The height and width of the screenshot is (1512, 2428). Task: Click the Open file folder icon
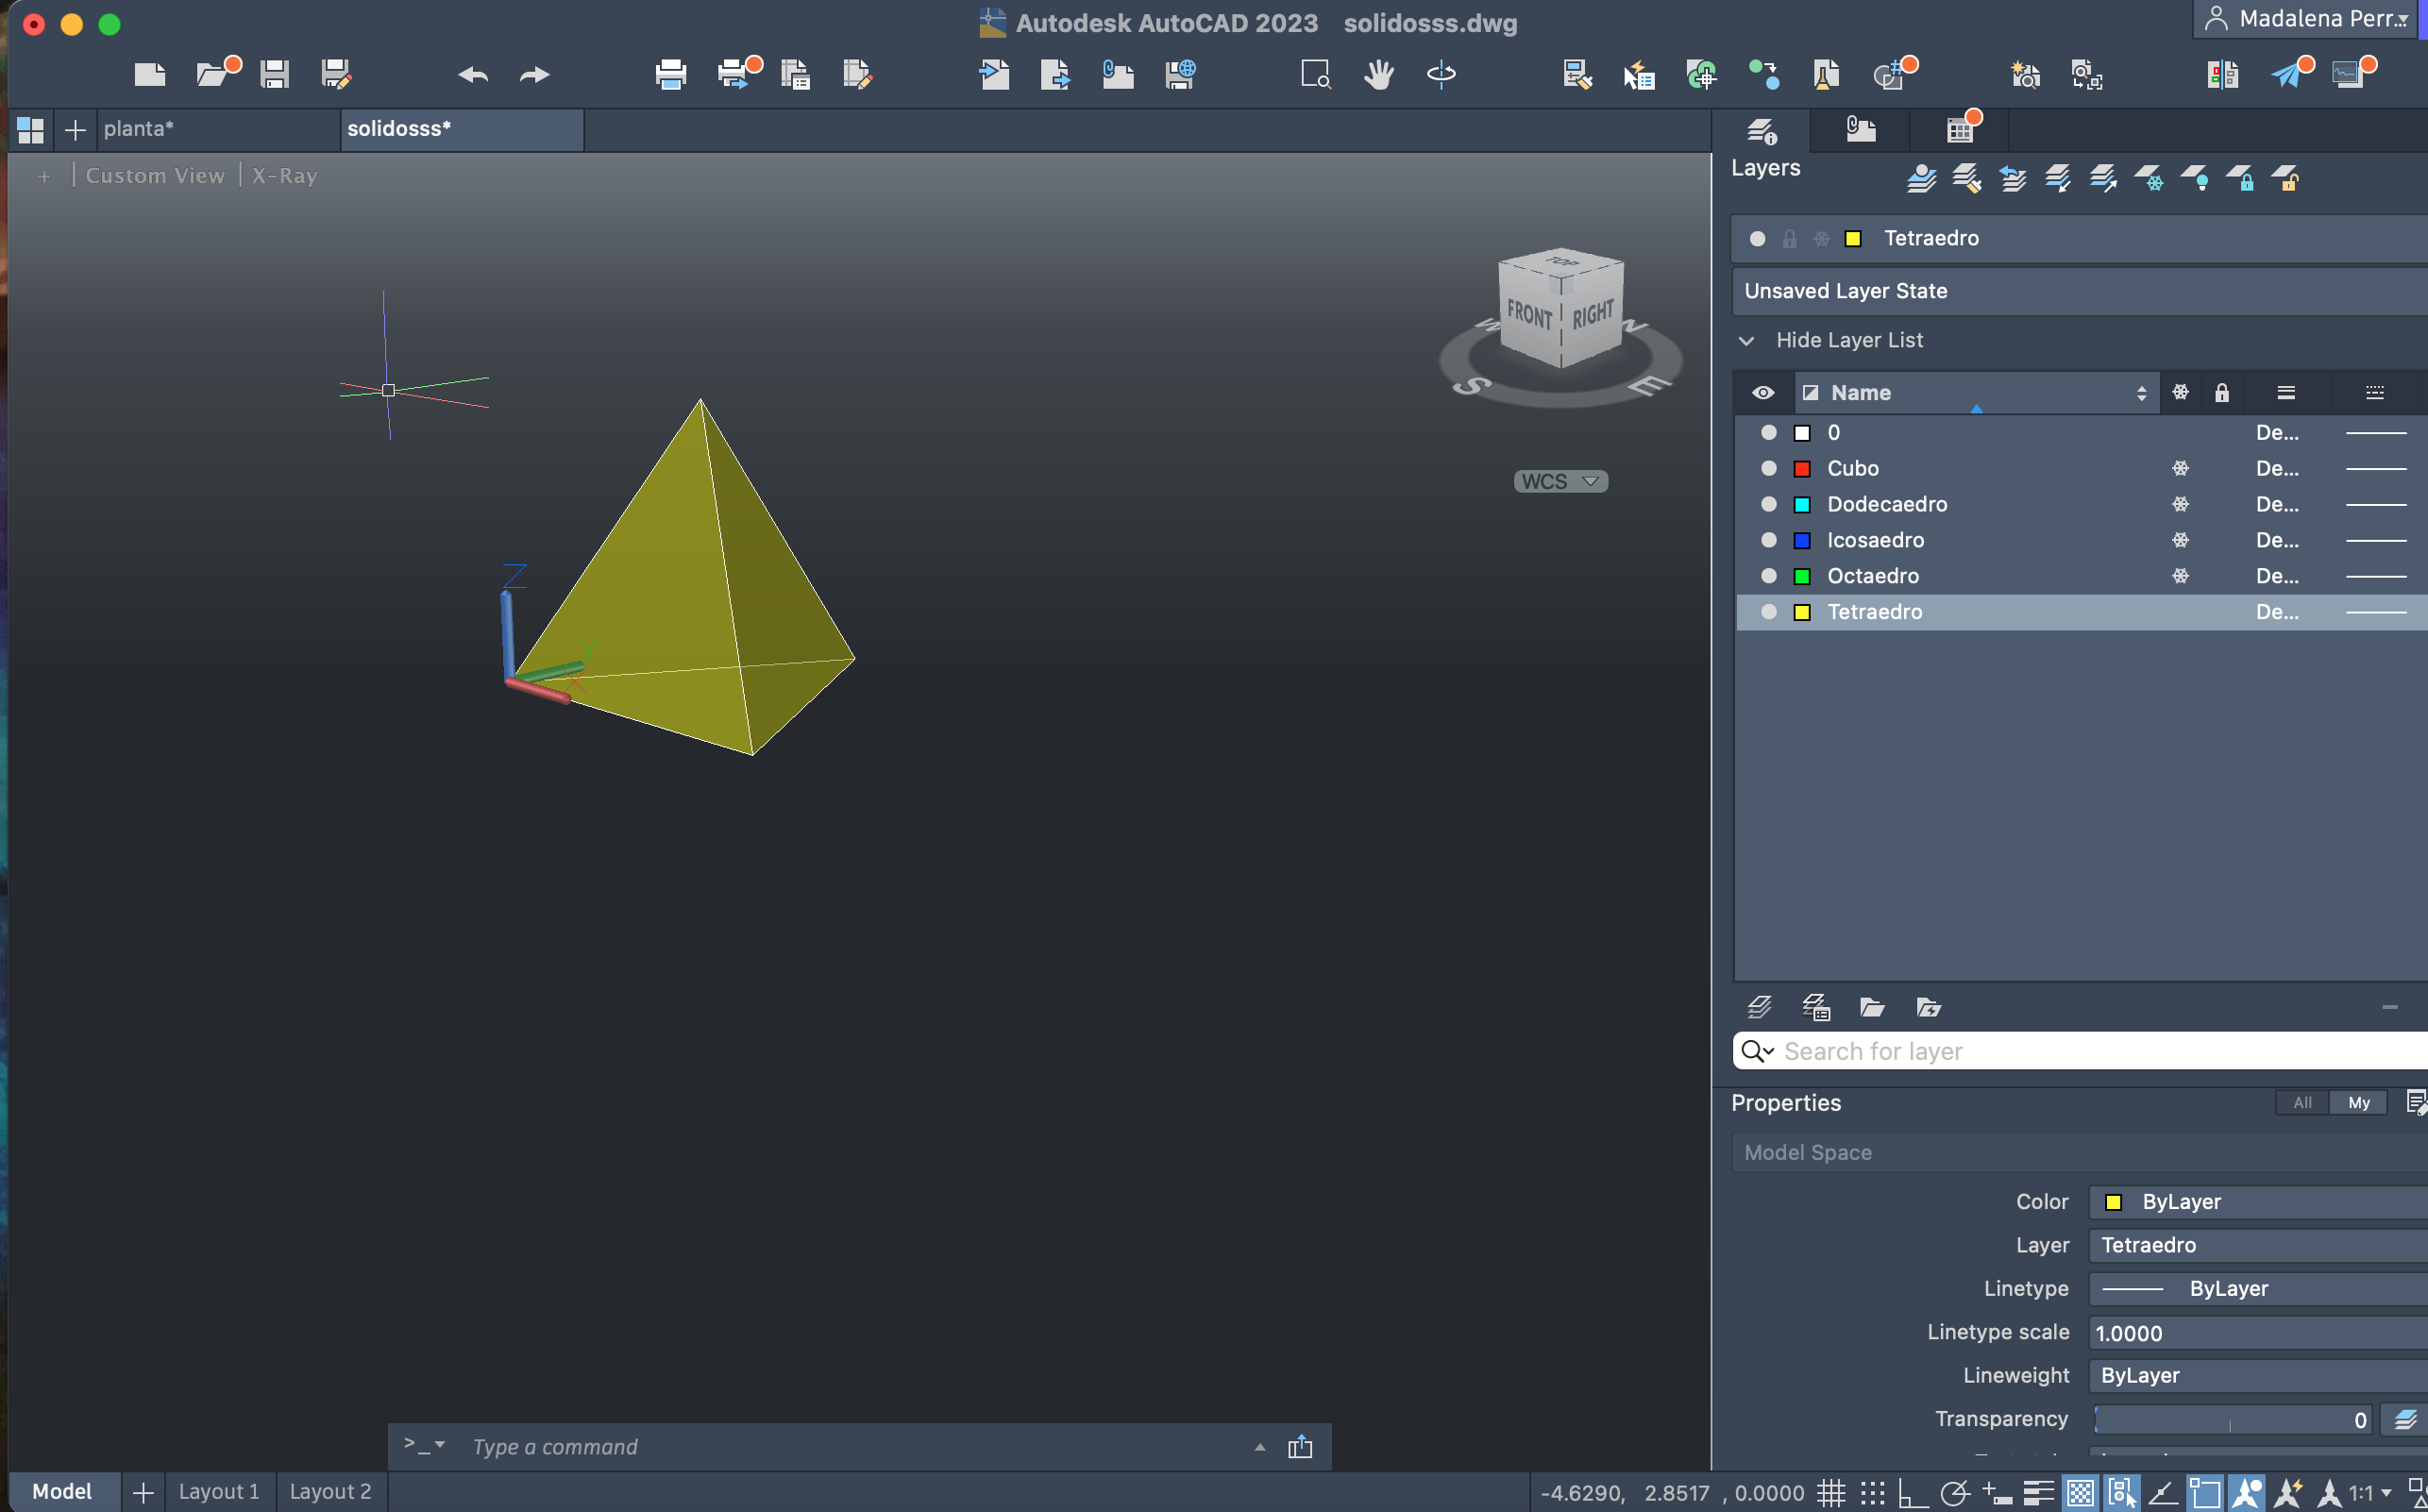pos(212,74)
